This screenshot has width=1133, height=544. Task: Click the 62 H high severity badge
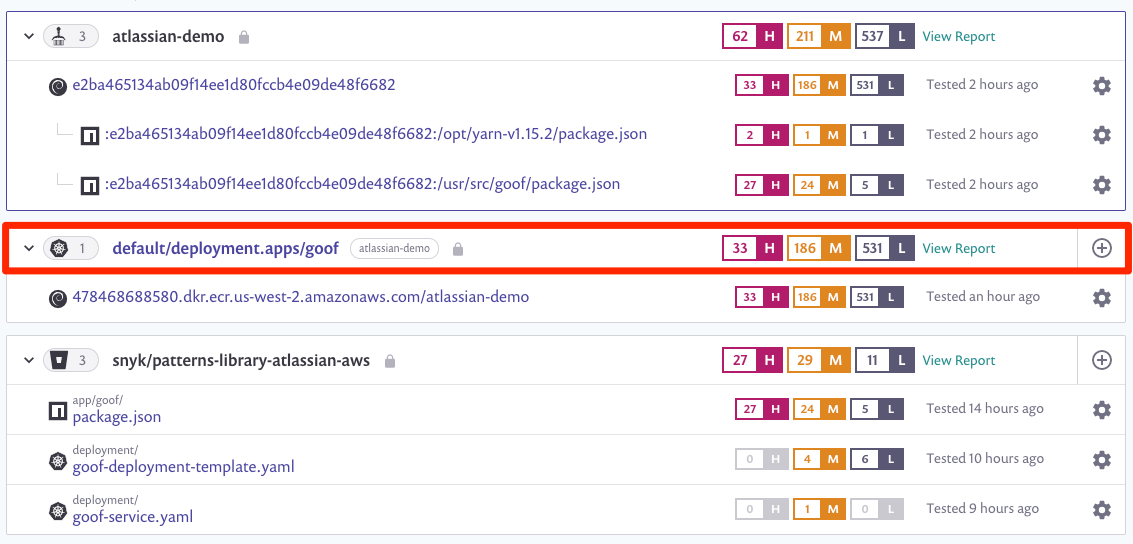click(752, 36)
